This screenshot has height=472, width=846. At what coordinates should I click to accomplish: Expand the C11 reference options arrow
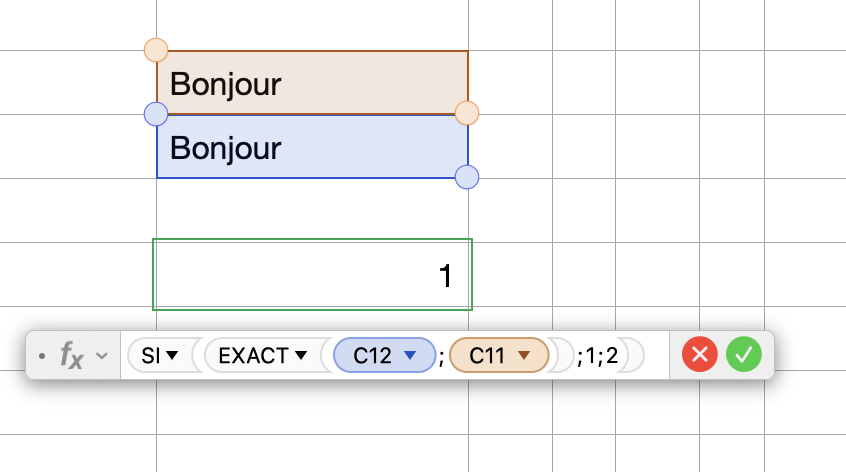[523, 355]
